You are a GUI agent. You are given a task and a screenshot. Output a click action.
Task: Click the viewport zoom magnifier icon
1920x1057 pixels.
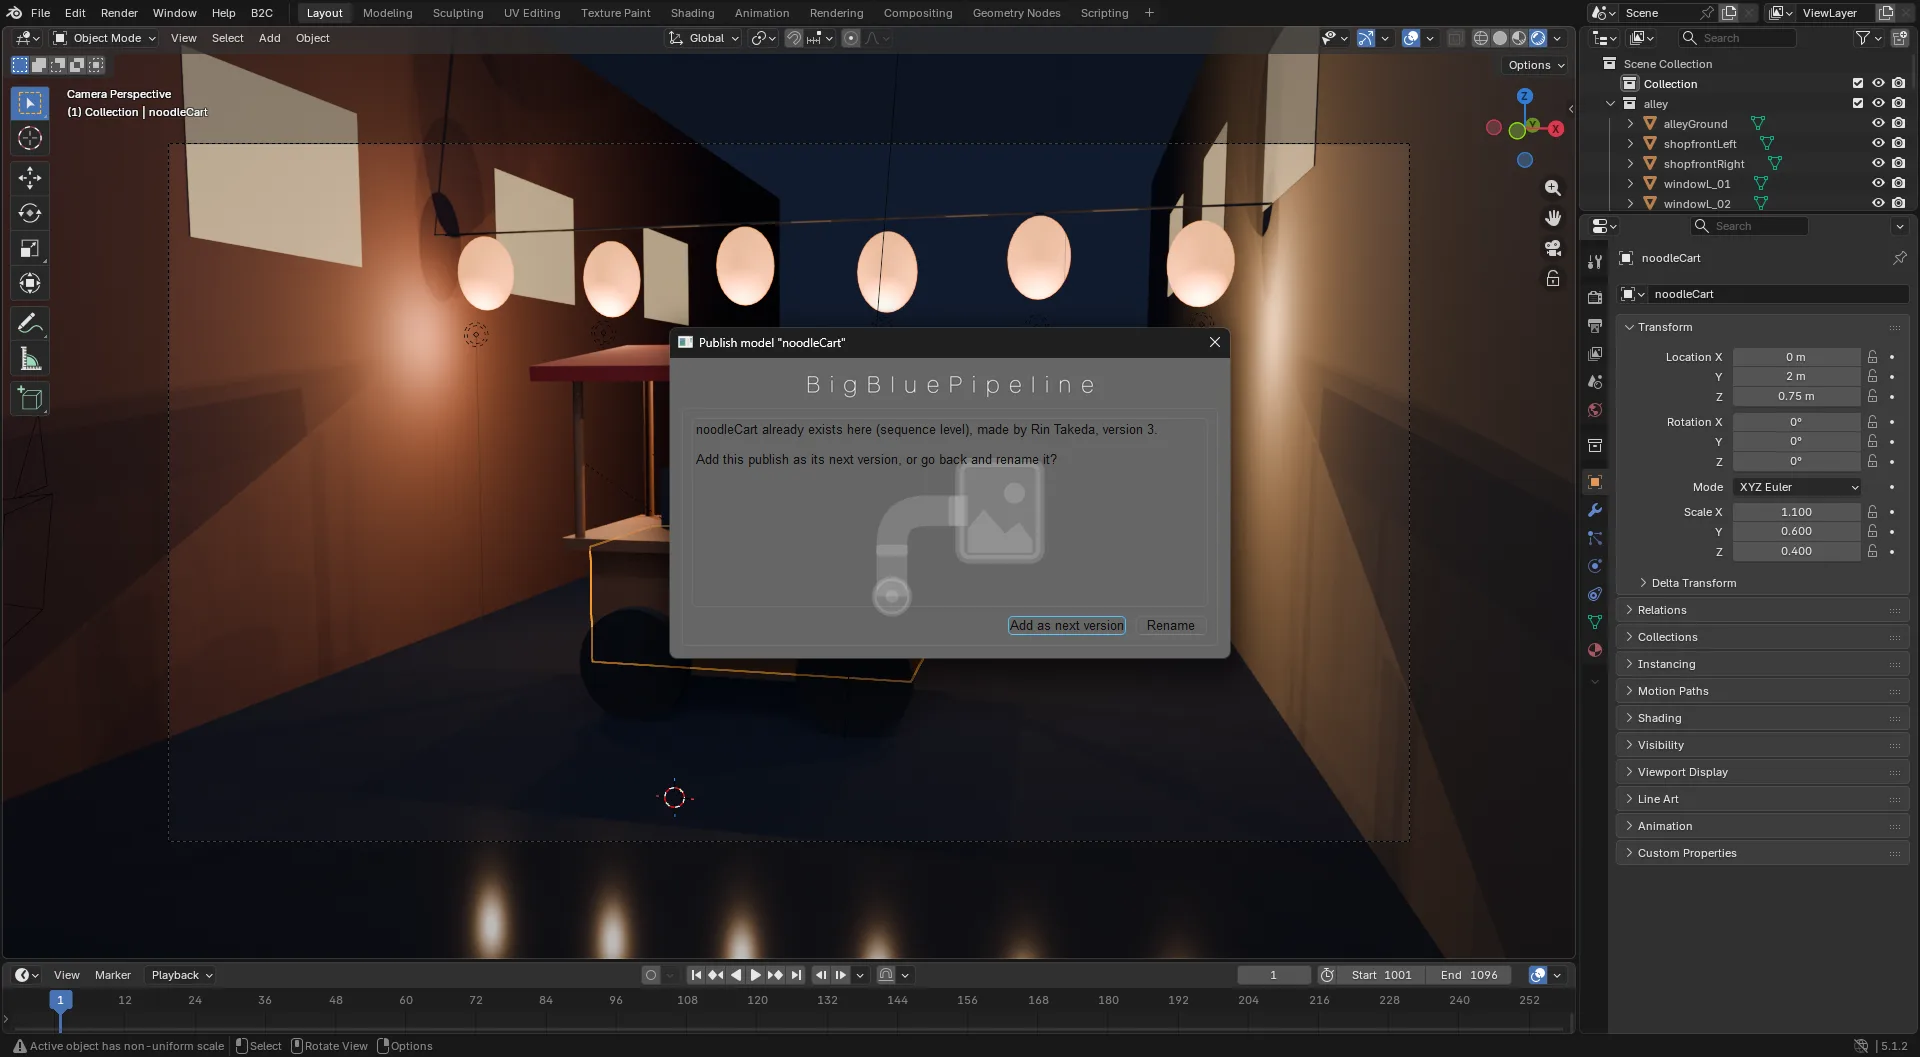pos(1552,188)
